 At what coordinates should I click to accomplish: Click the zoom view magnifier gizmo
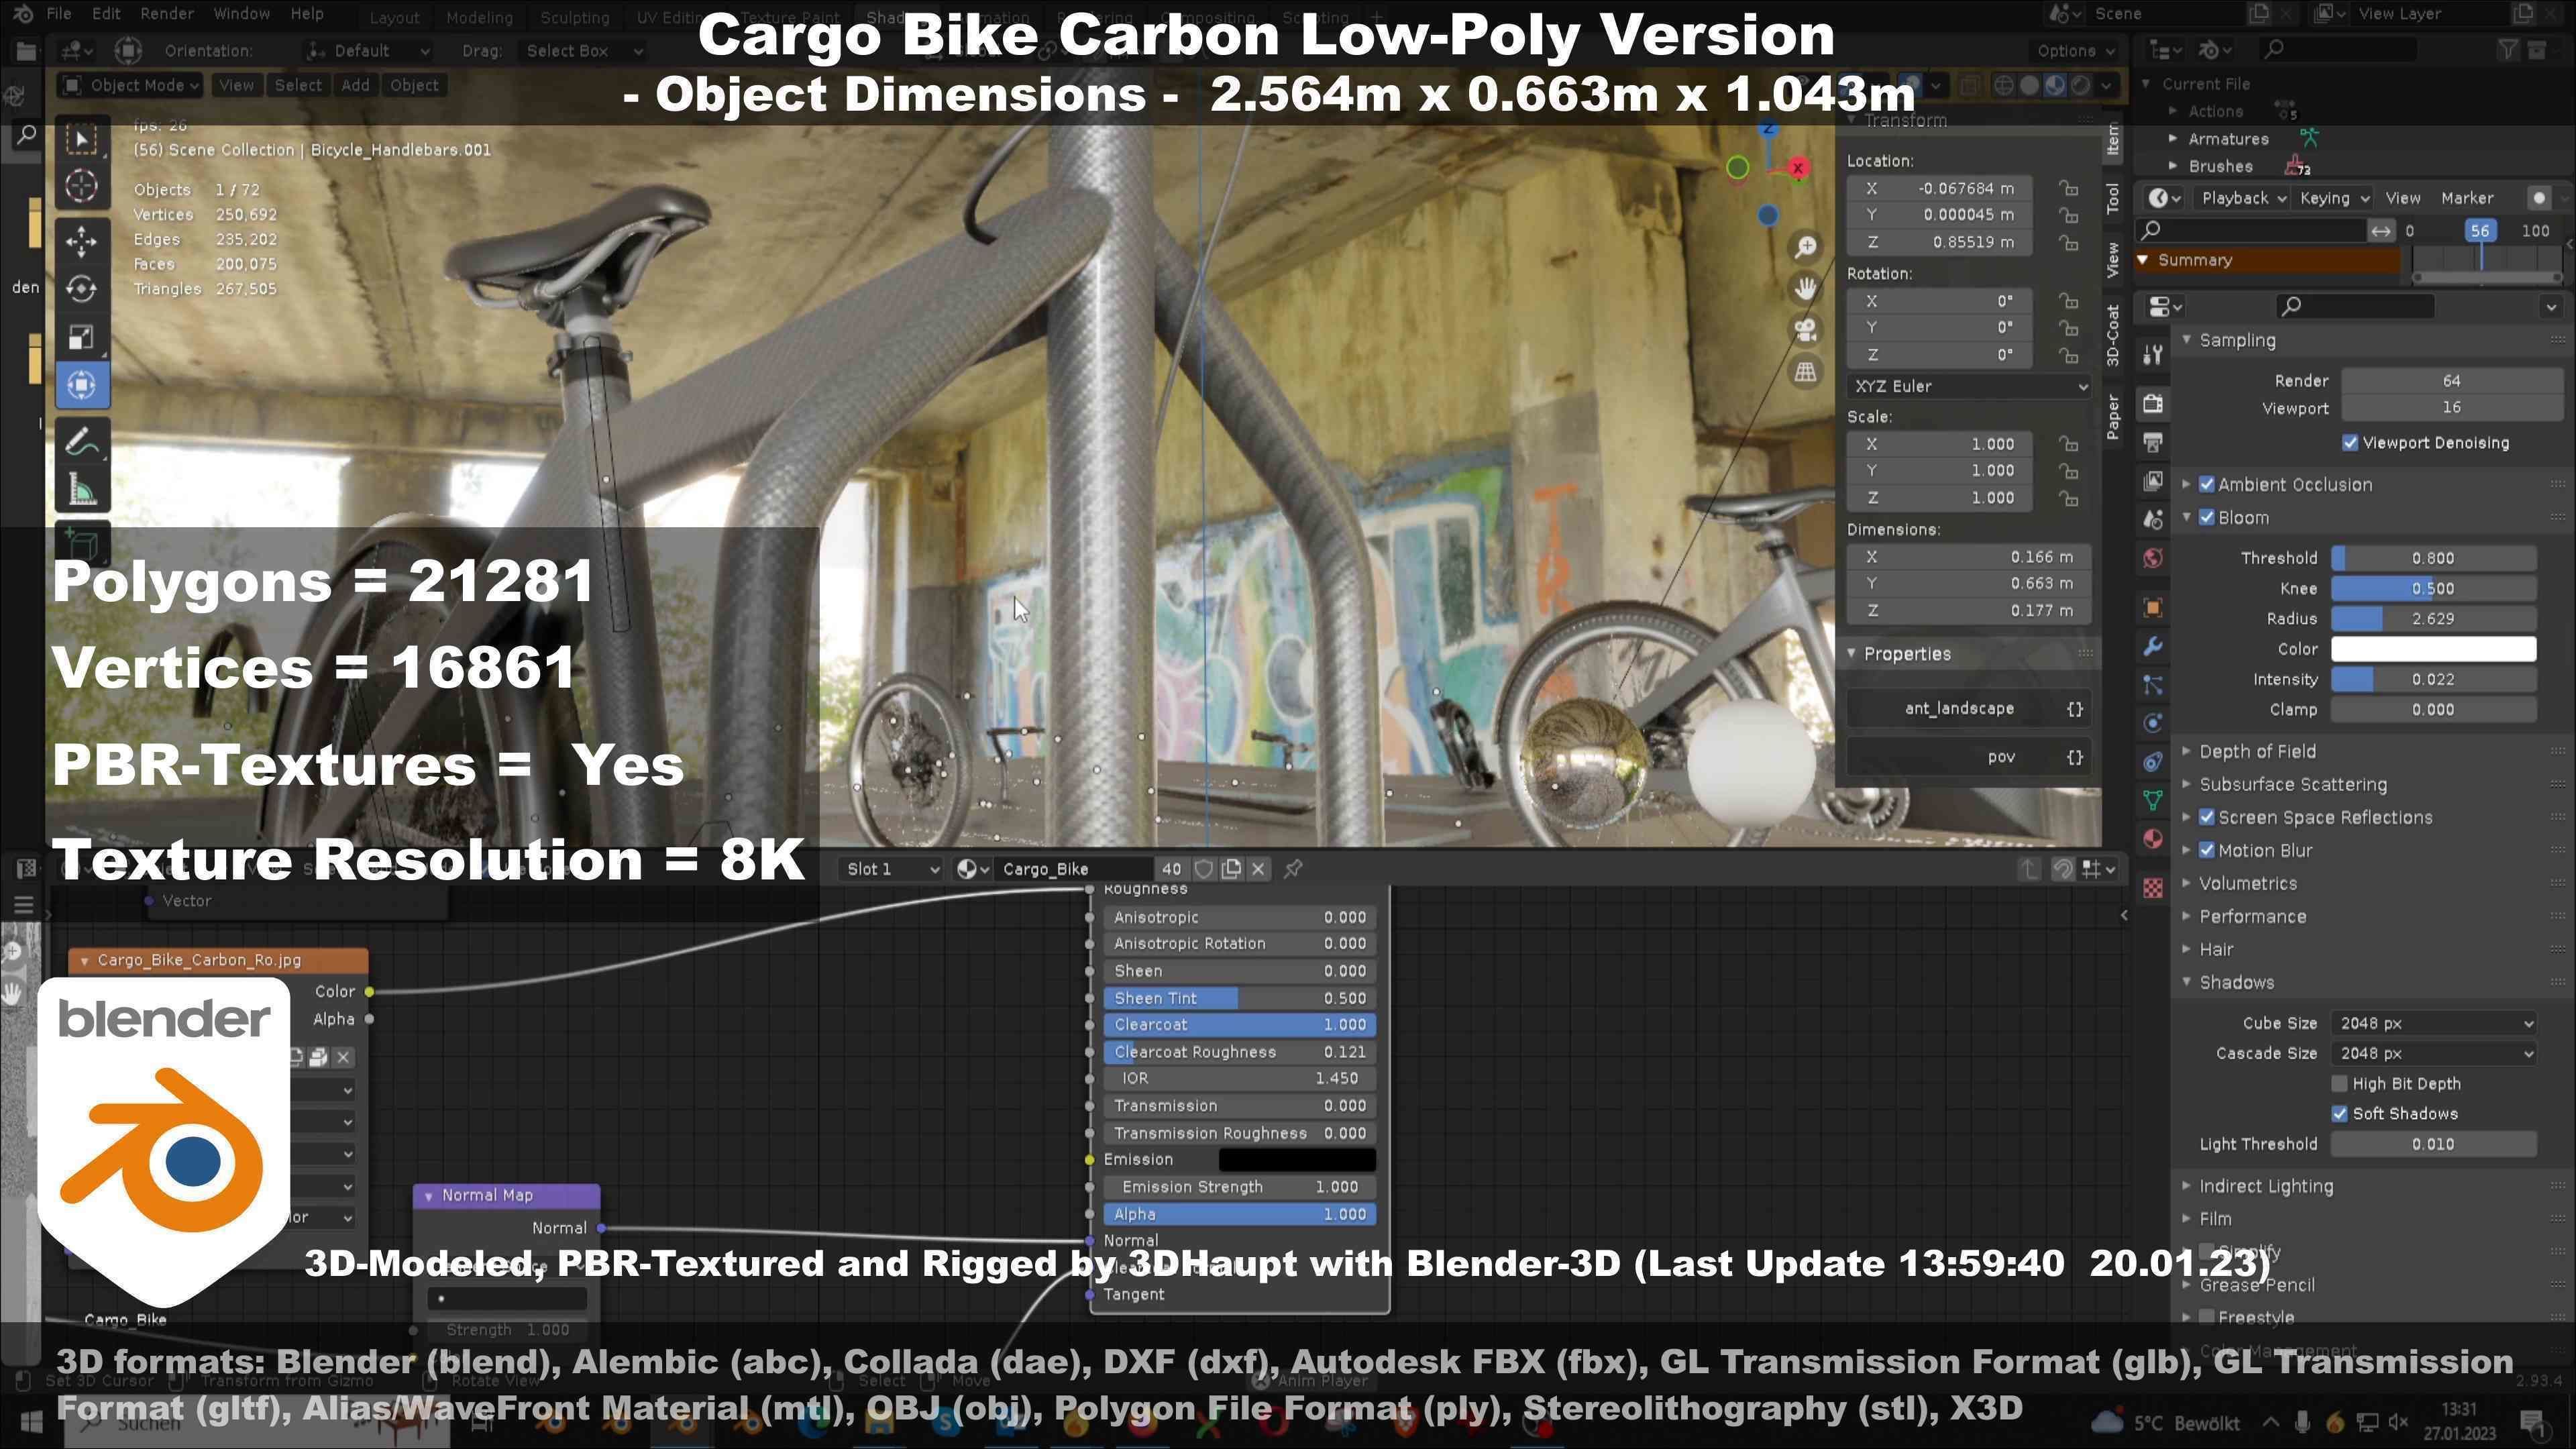click(1805, 247)
